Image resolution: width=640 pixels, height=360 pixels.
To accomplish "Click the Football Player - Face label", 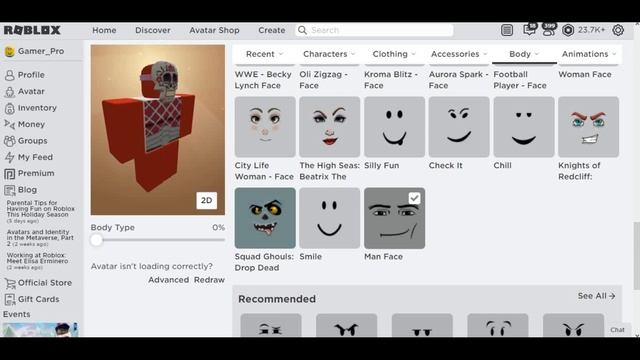I will (520, 80).
